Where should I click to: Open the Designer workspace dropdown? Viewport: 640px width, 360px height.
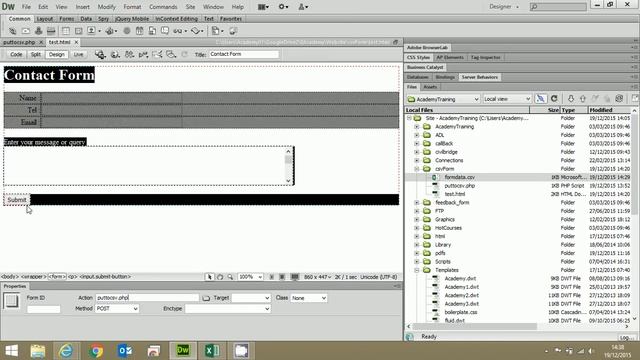[x=504, y=7]
